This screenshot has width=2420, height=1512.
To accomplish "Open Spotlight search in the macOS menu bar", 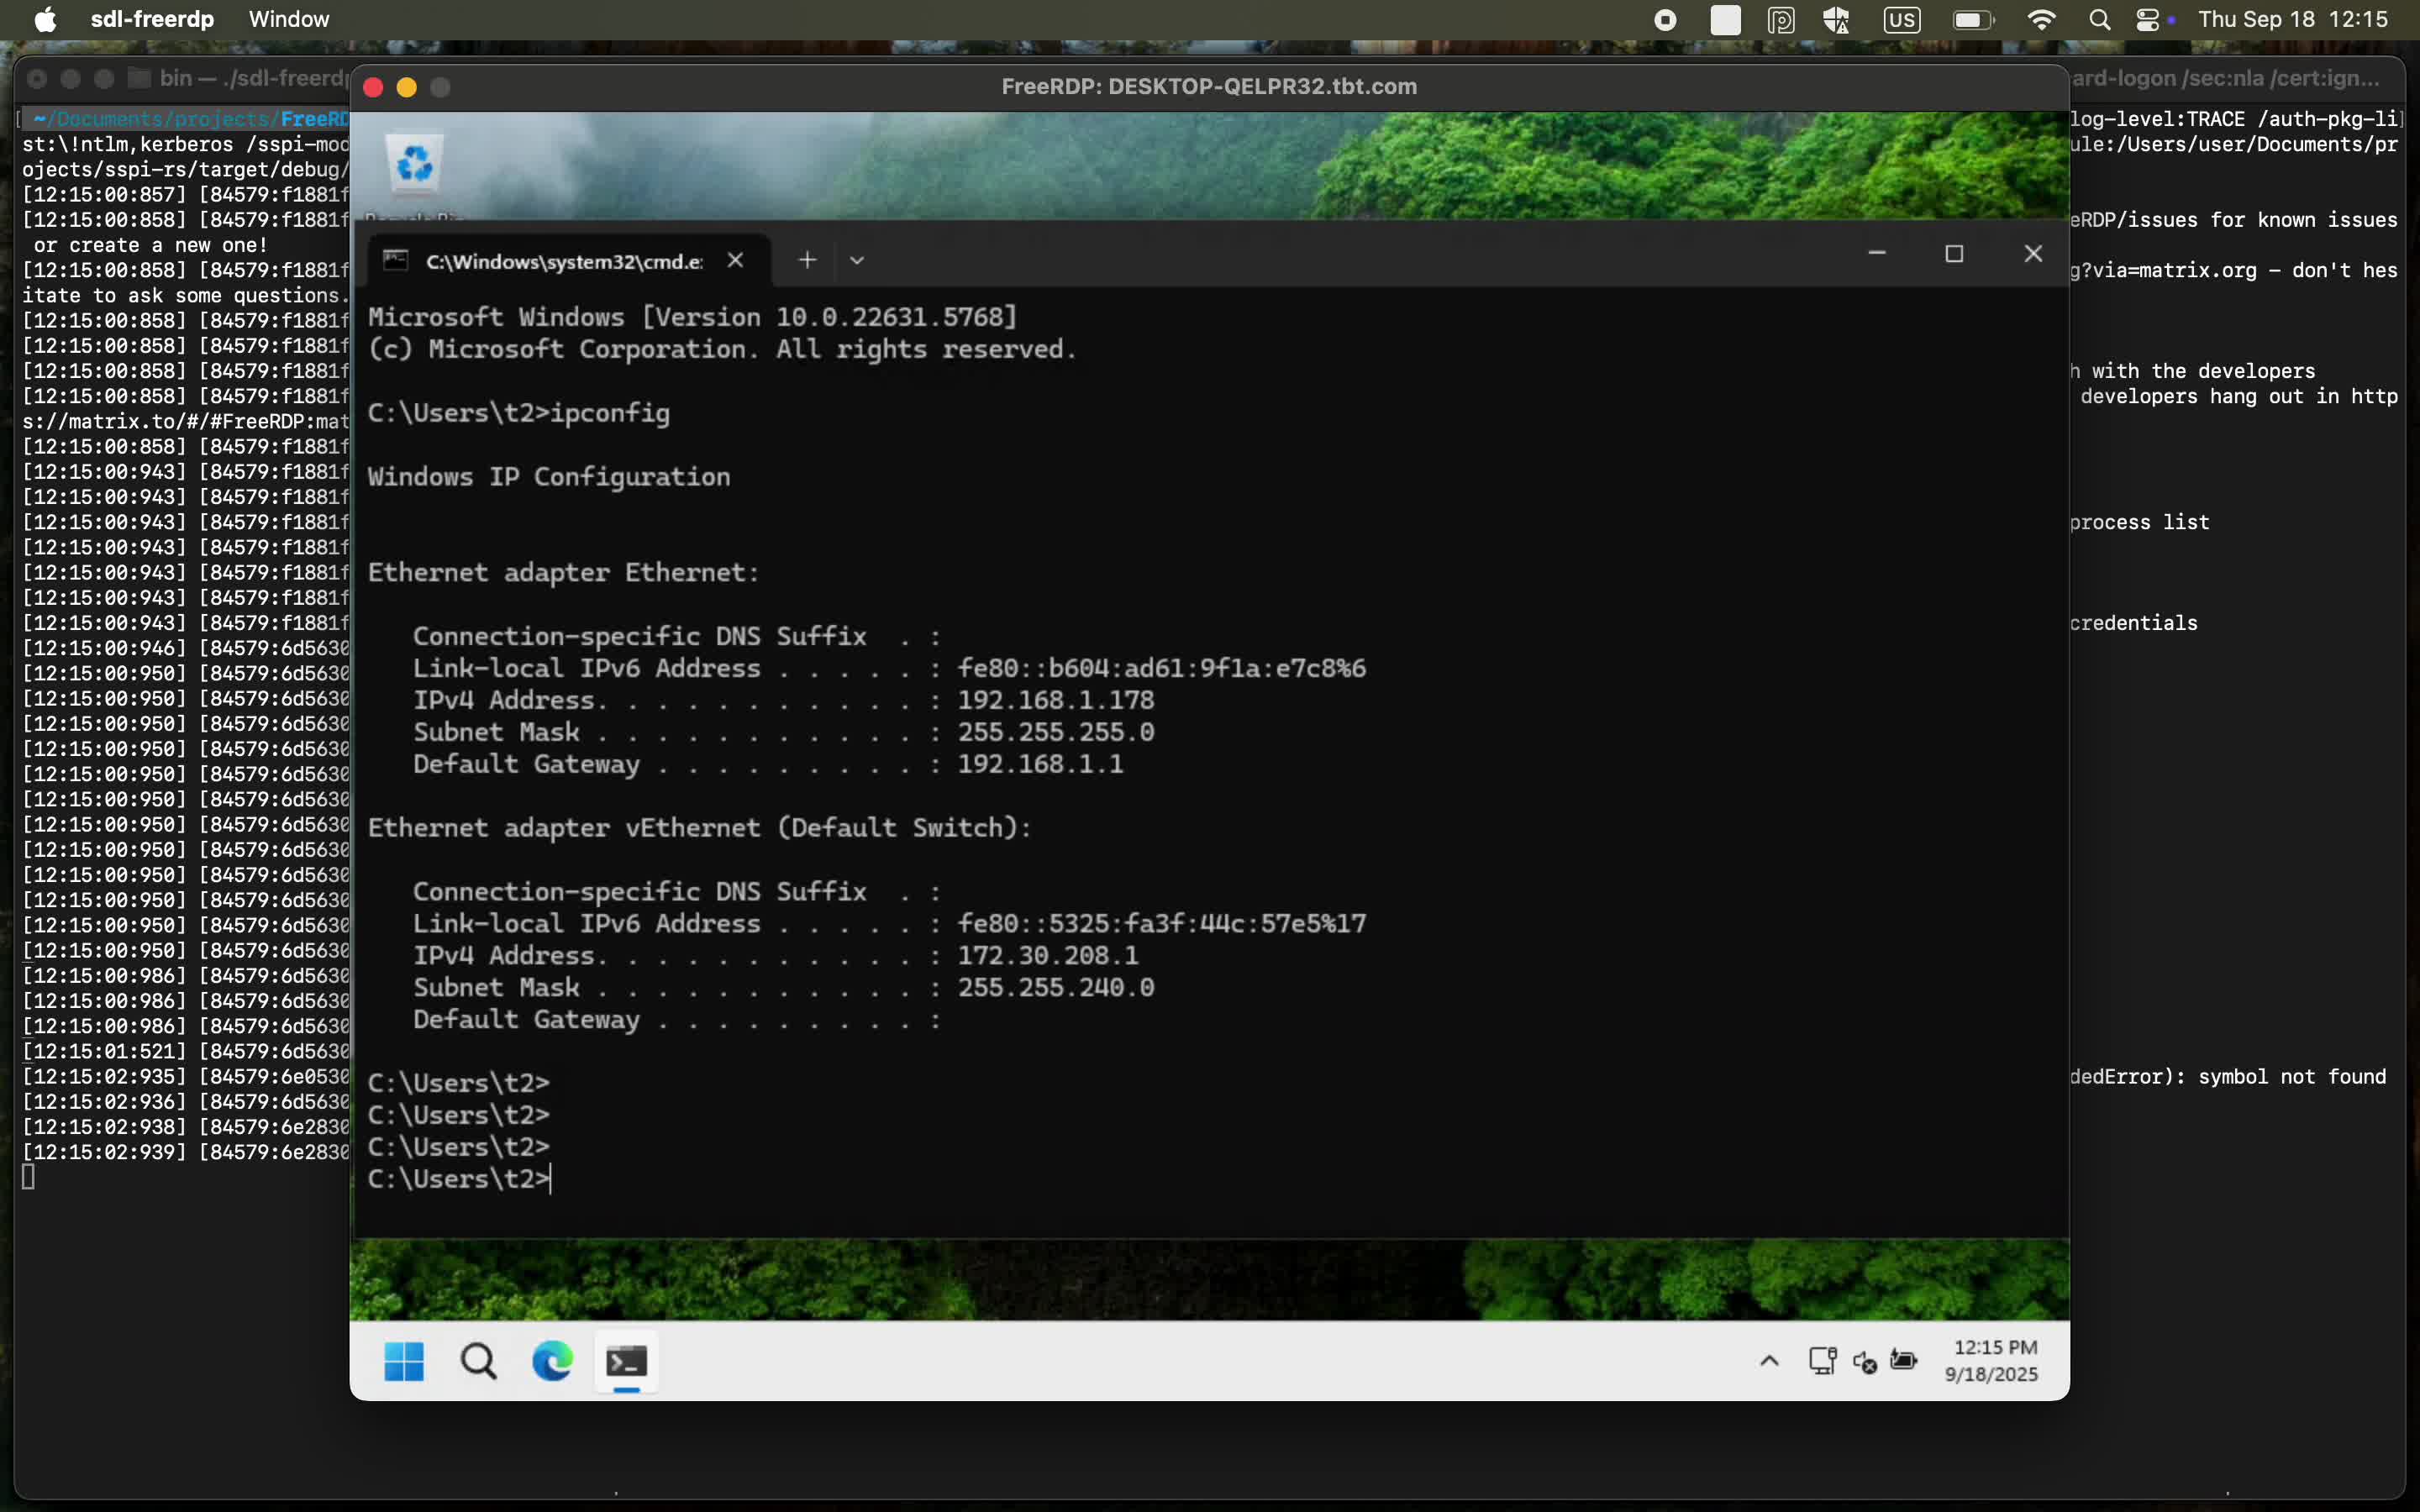I will pos(2100,19).
